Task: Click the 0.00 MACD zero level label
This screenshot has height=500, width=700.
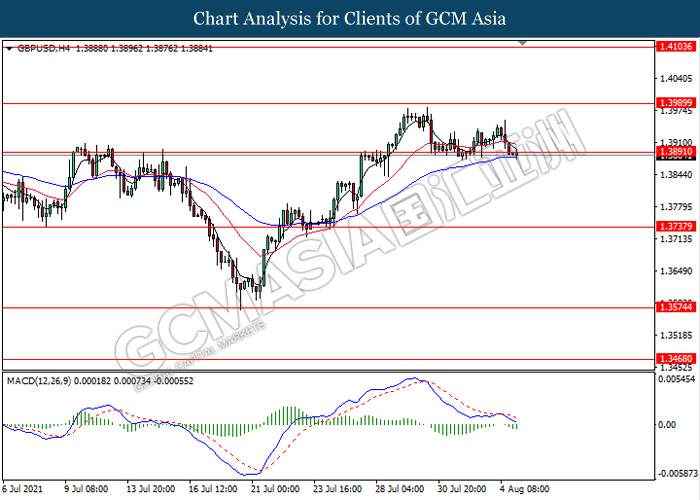Action: [x=667, y=425]
